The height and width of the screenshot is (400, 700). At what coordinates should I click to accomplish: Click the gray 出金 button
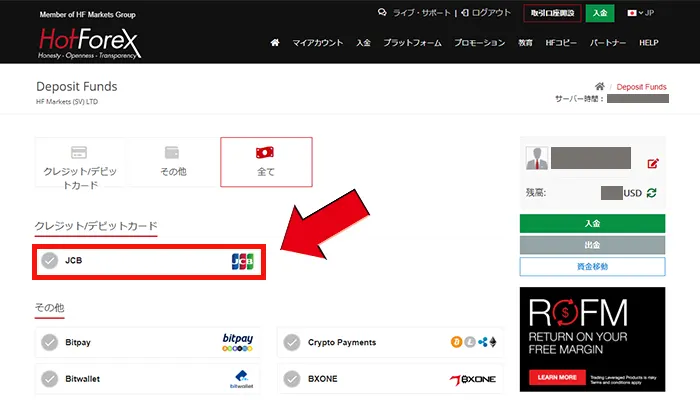(592, 245)
